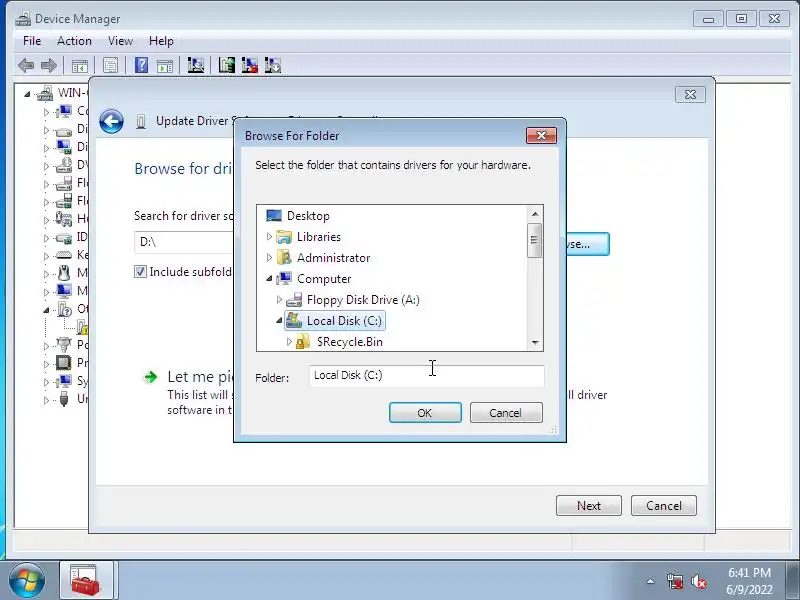Screen dimensions: 800x600
Task: Click the Disable device toolbar icon
Action: pos(273,65)
